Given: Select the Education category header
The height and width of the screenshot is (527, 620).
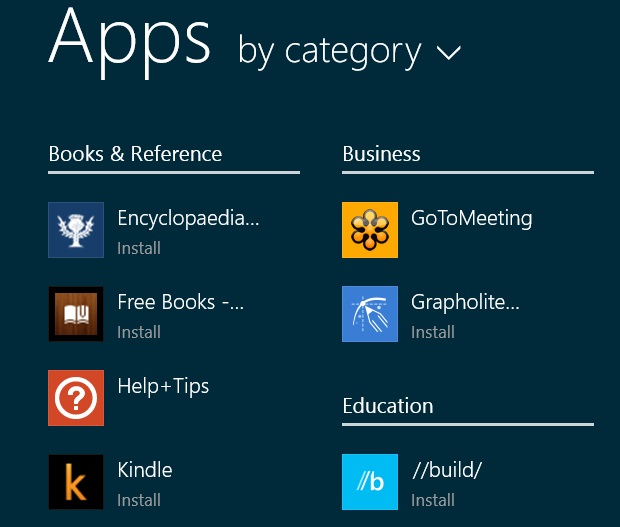Looking at the screenshot, I should [388, 406].
